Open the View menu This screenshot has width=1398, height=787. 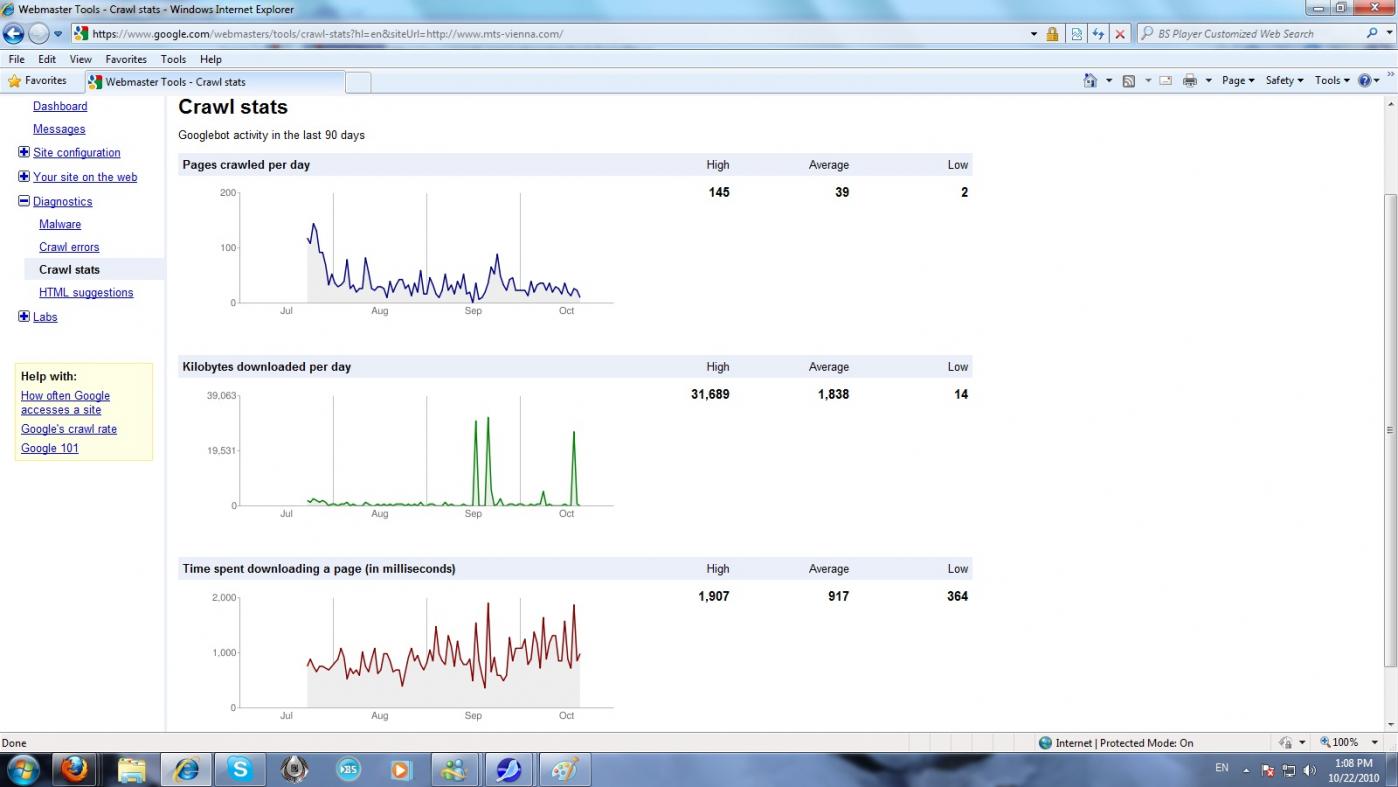[x=80, y=59]
